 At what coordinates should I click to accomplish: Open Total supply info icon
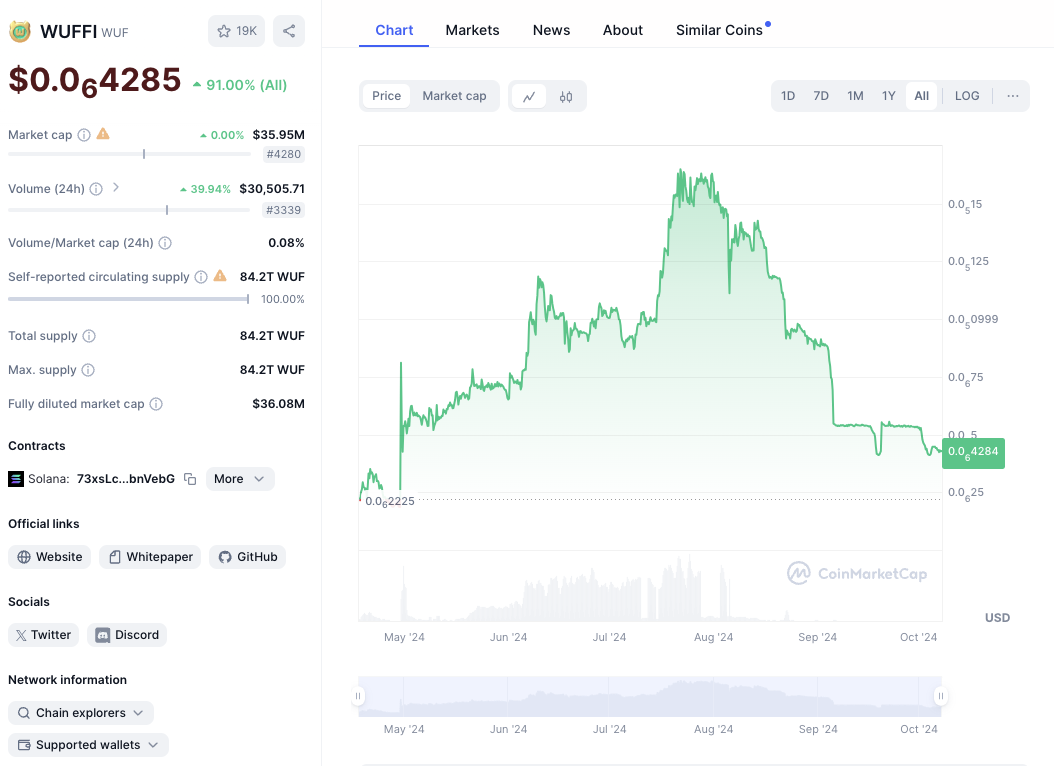point(89,336)
